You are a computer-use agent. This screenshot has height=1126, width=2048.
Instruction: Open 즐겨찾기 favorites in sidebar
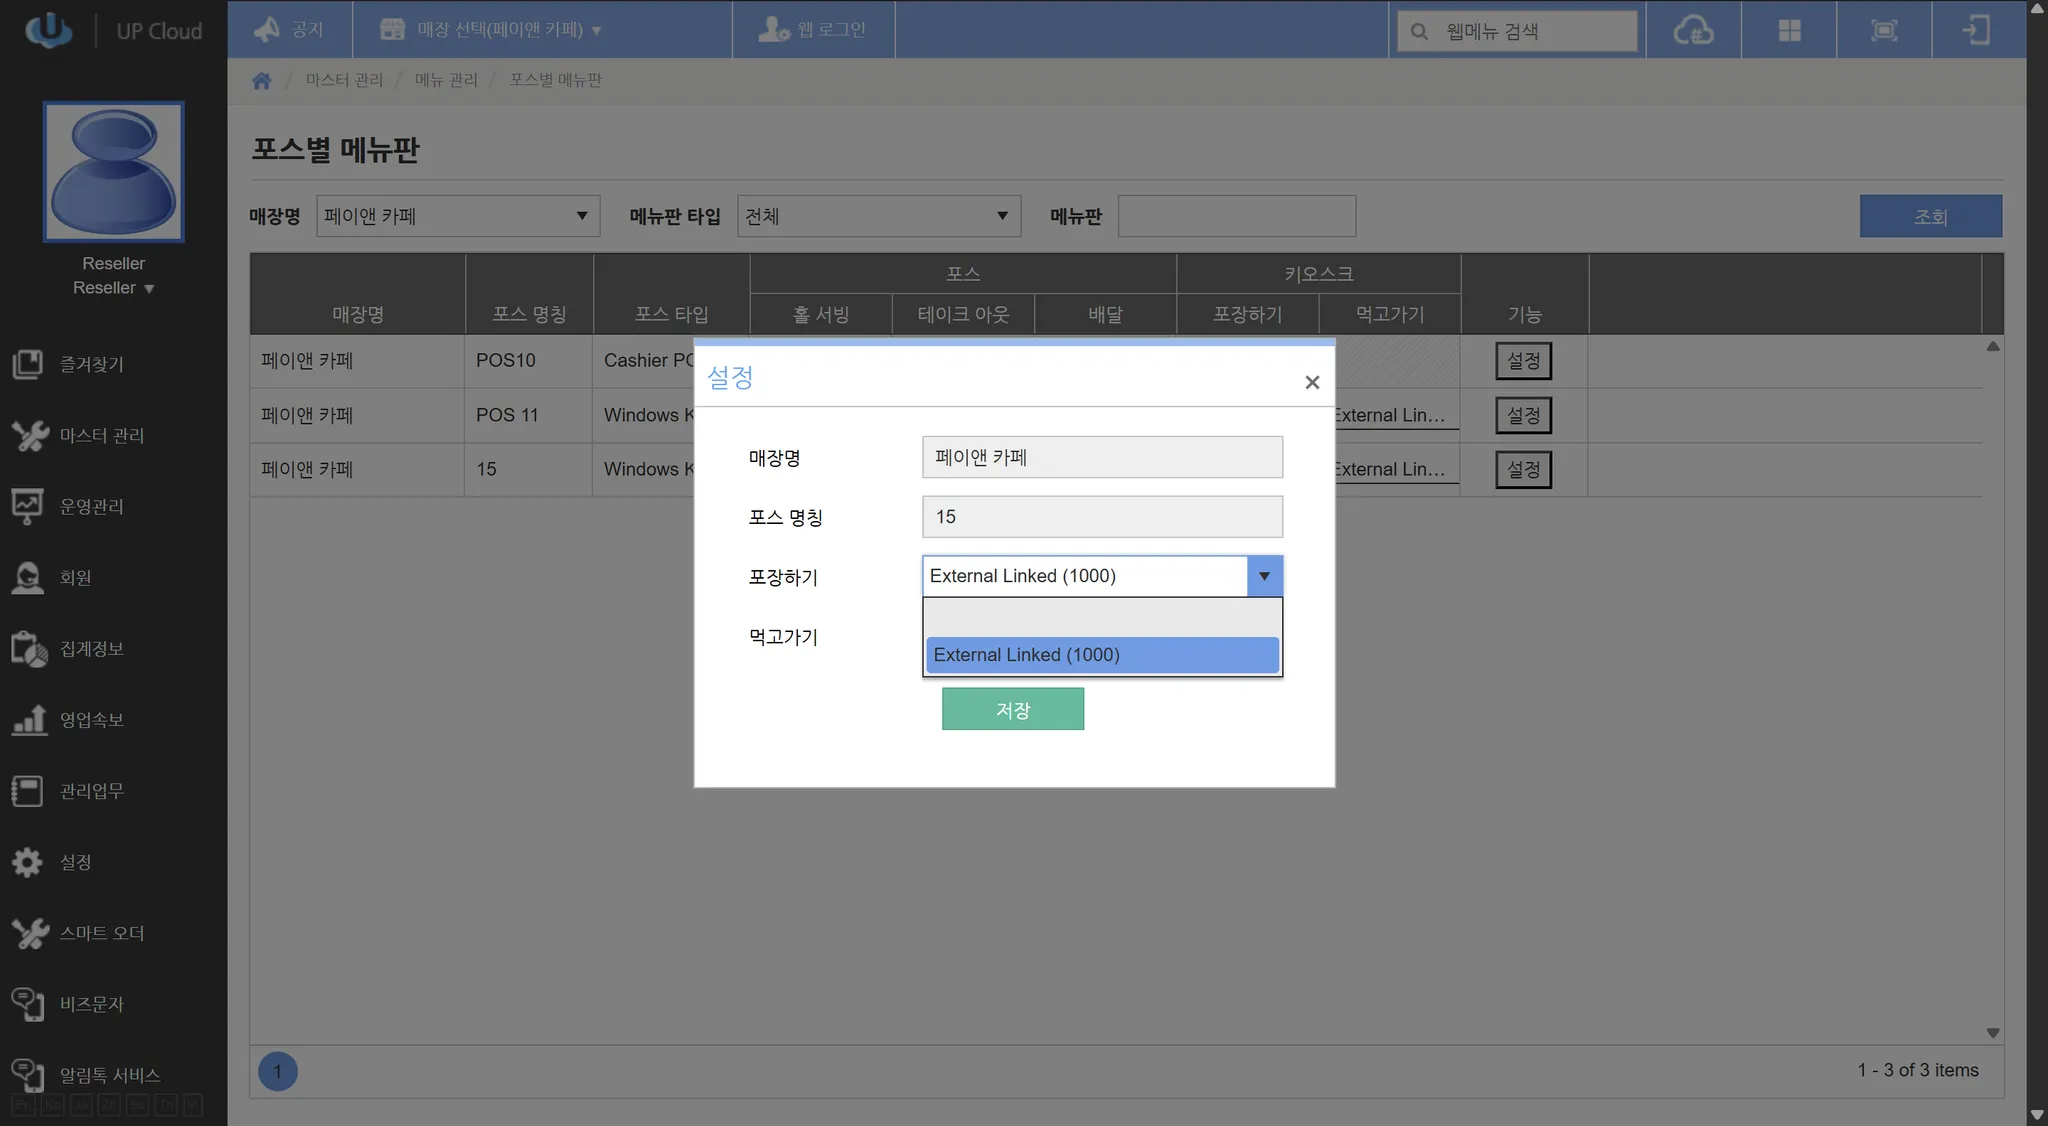coord(90,364)
